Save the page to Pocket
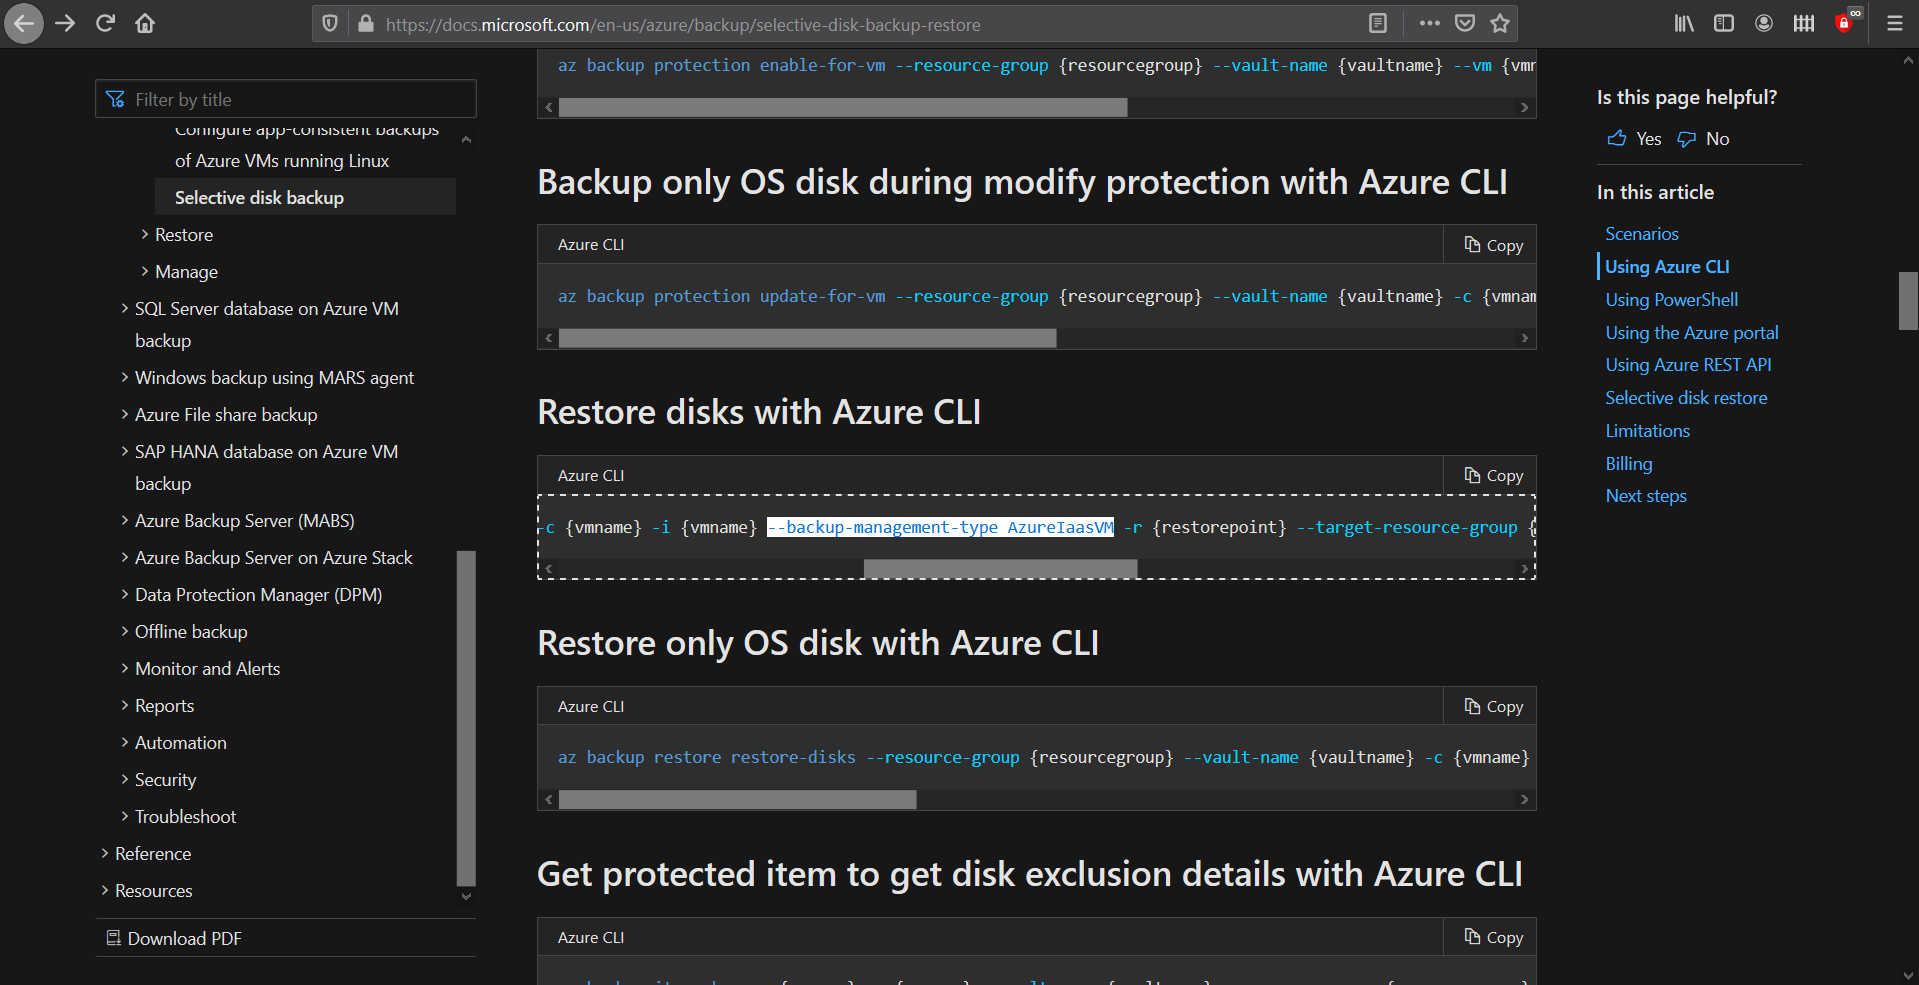Viewport: 1919px width, 985px height. click(1464, 23)
